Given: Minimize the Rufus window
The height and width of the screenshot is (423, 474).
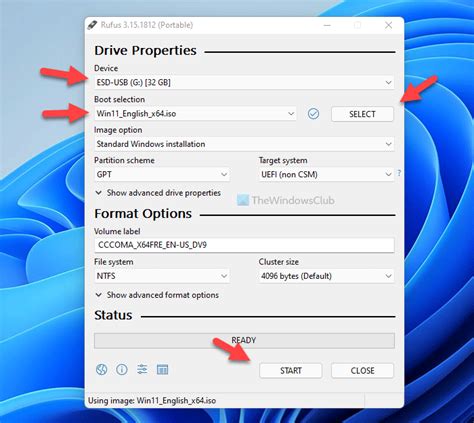Looking at the screenshot, I should [x=327, y=25].
